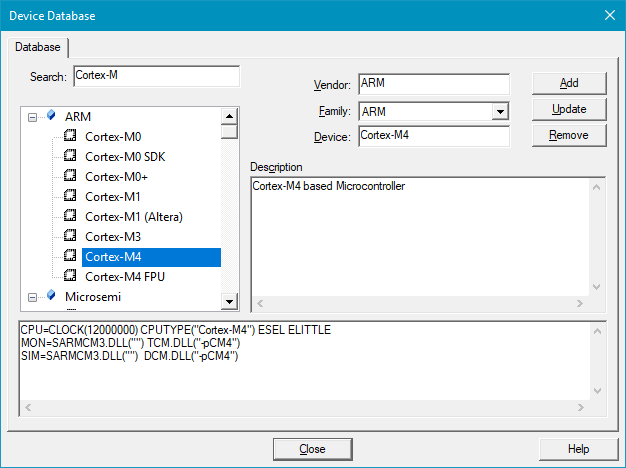Select the Cortex-M1 (Altera) device
Viewport: 626px width, 468px height.
pyautogui.click(x=134, y=217)
